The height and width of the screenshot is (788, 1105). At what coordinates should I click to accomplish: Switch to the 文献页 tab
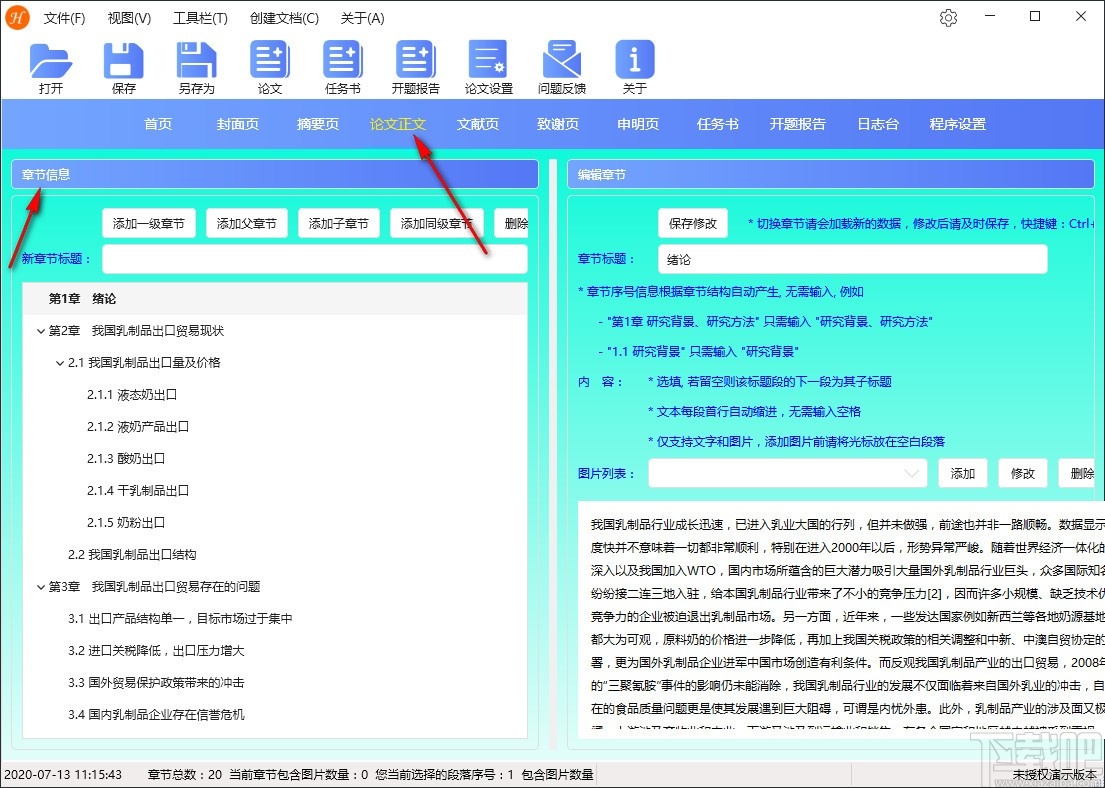477,124
